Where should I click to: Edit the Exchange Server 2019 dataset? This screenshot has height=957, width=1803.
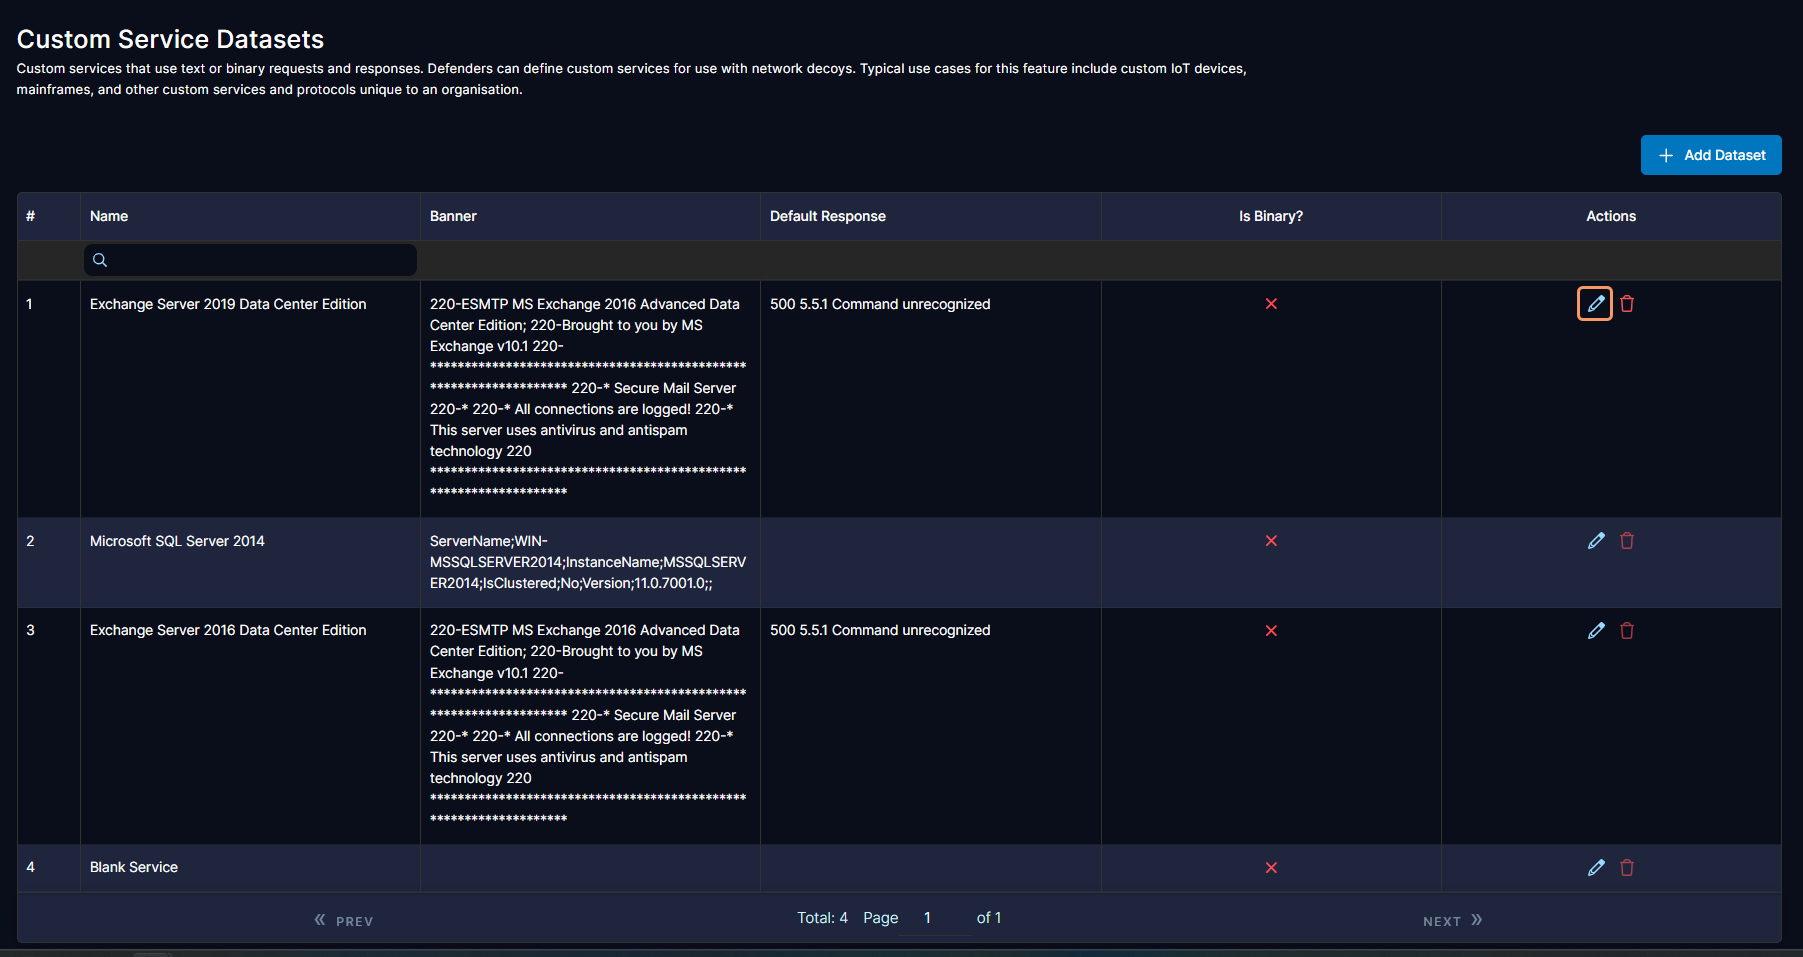[1595, 304]
